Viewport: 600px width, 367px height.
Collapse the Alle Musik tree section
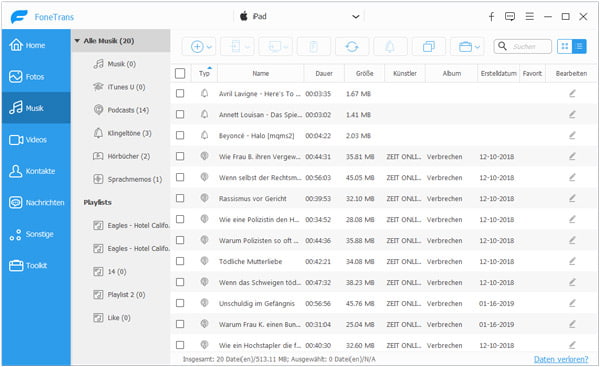pyautogui.click(x=77, y=41)
